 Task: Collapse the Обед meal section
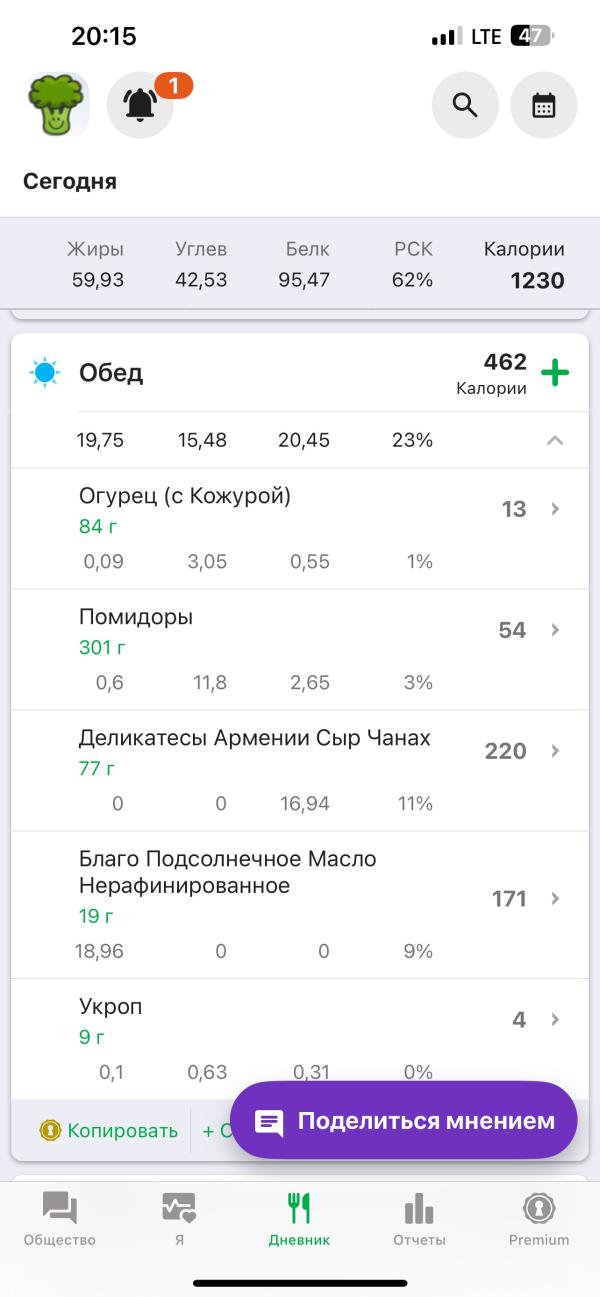pos(556,440)
